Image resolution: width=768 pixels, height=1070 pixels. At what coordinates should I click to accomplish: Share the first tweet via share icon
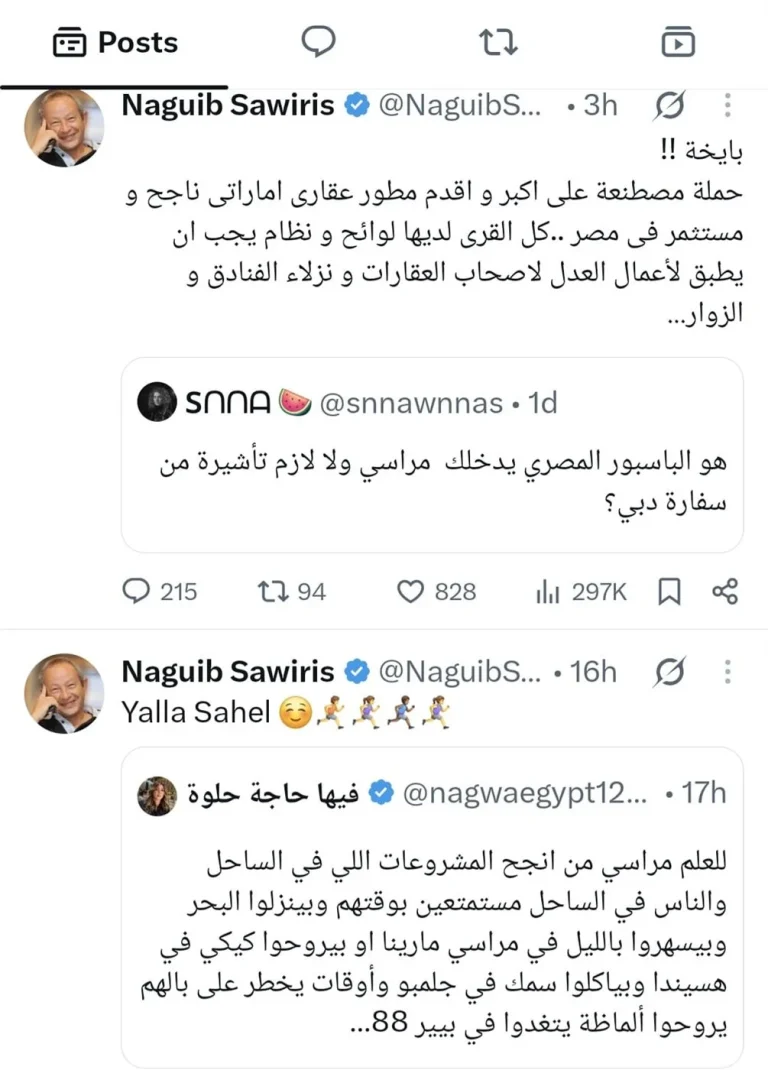click(725, 591)
